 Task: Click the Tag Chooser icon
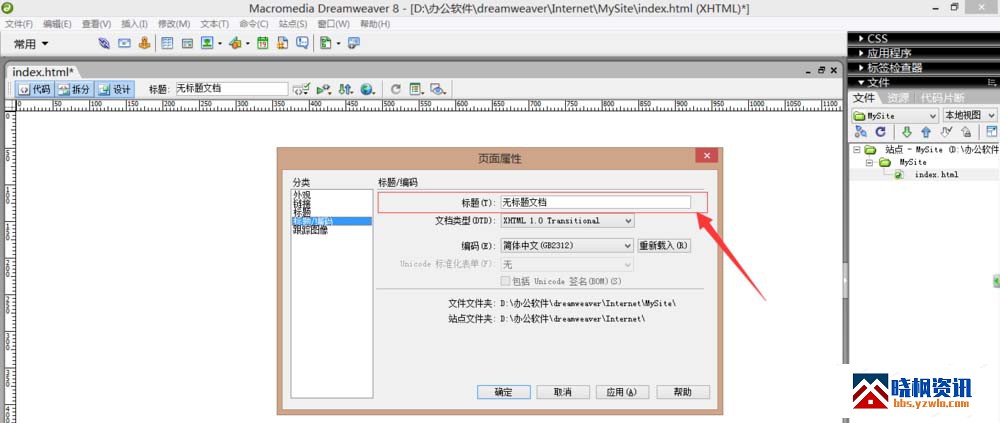(354, 43)
